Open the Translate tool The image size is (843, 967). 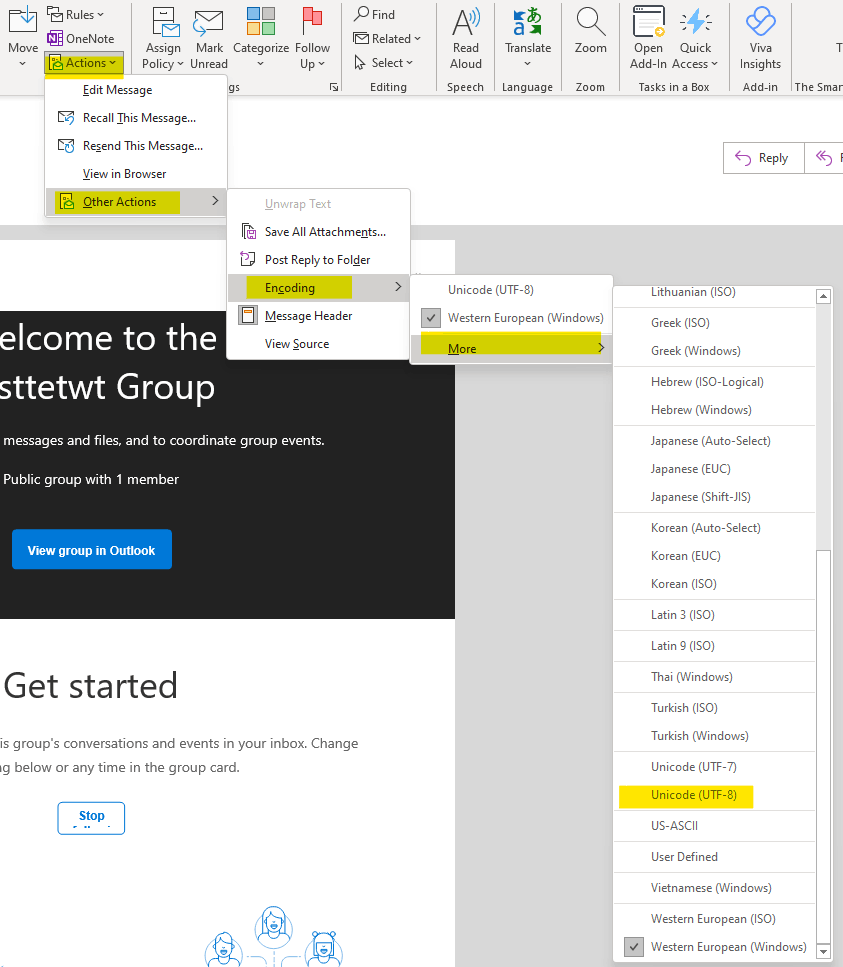click(527, 38)
